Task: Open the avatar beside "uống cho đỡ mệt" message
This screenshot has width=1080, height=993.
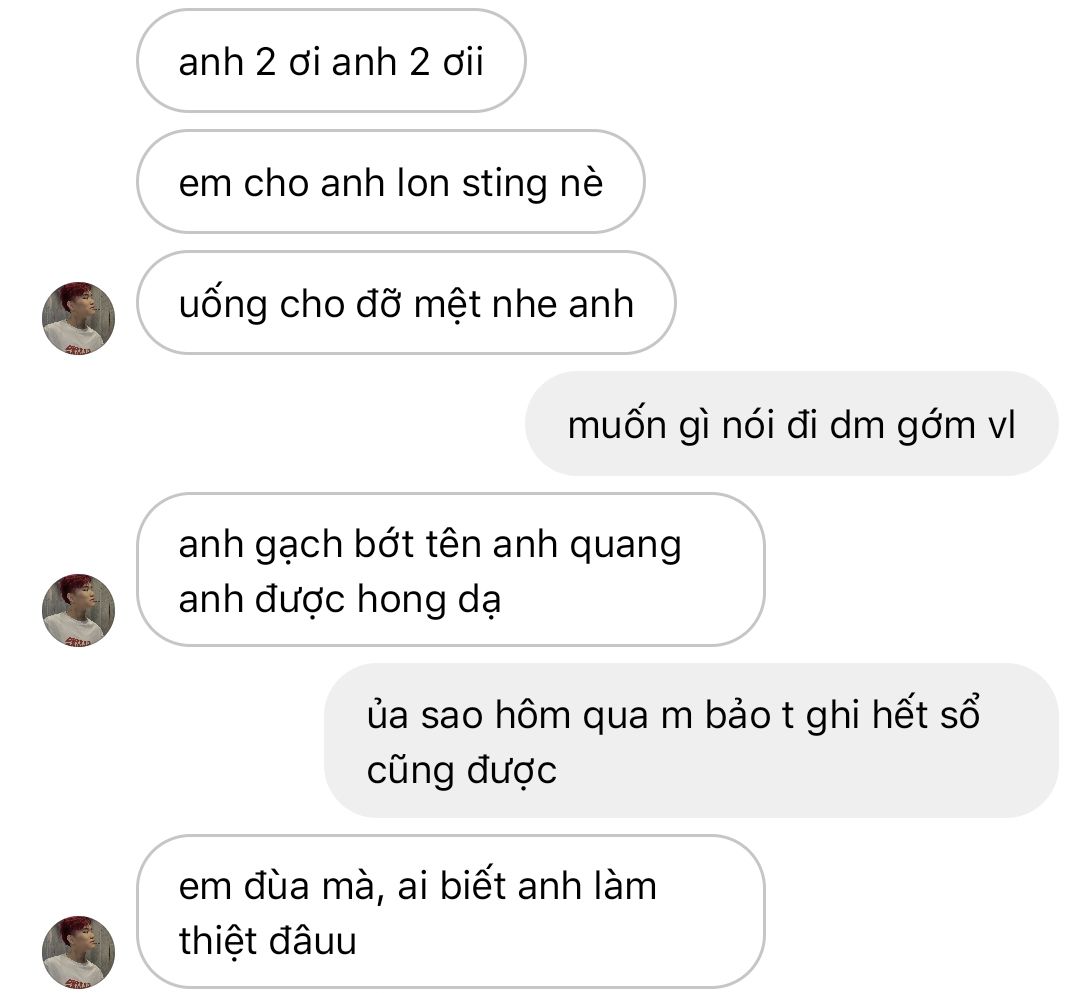Action: pos(79,318)
